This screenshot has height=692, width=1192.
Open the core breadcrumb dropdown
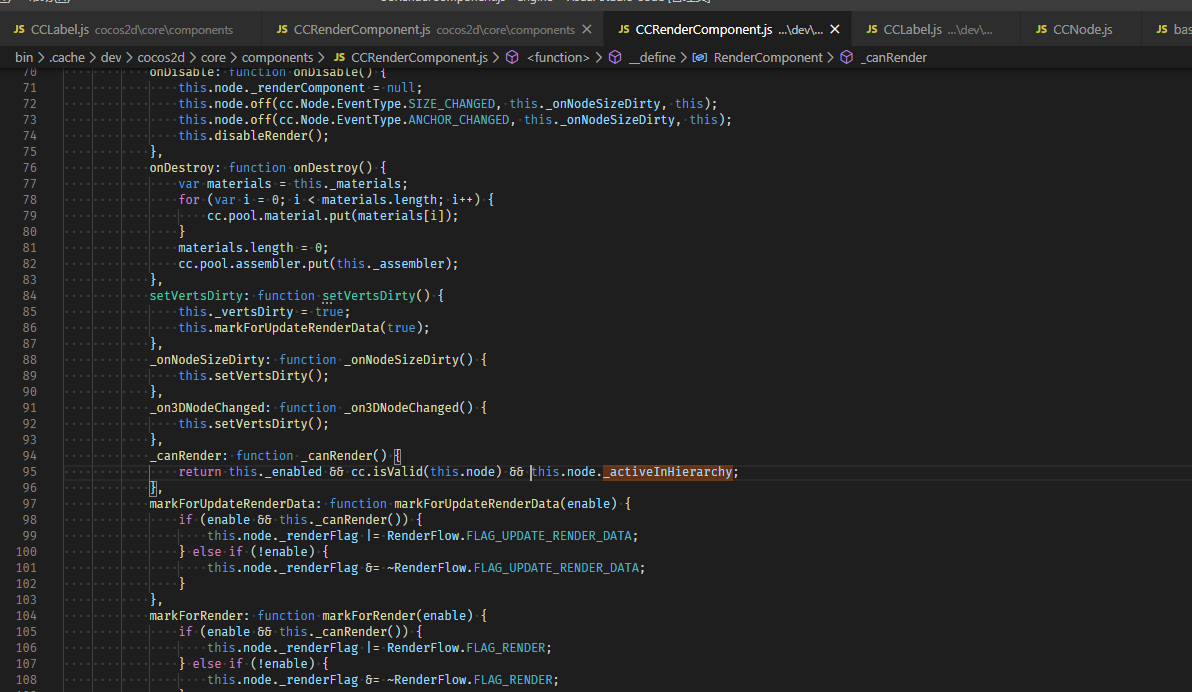coord(213,57)
